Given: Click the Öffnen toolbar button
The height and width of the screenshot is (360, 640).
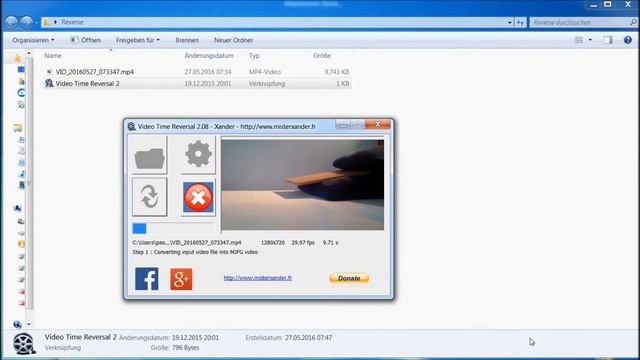Looking at the screenshot, I should tap(85, 40).
